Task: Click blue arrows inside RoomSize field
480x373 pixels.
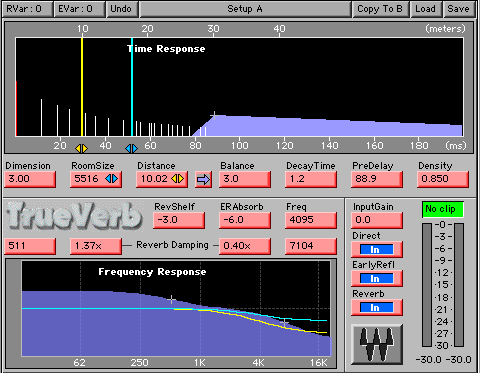Action: click(x=112, y=179)
